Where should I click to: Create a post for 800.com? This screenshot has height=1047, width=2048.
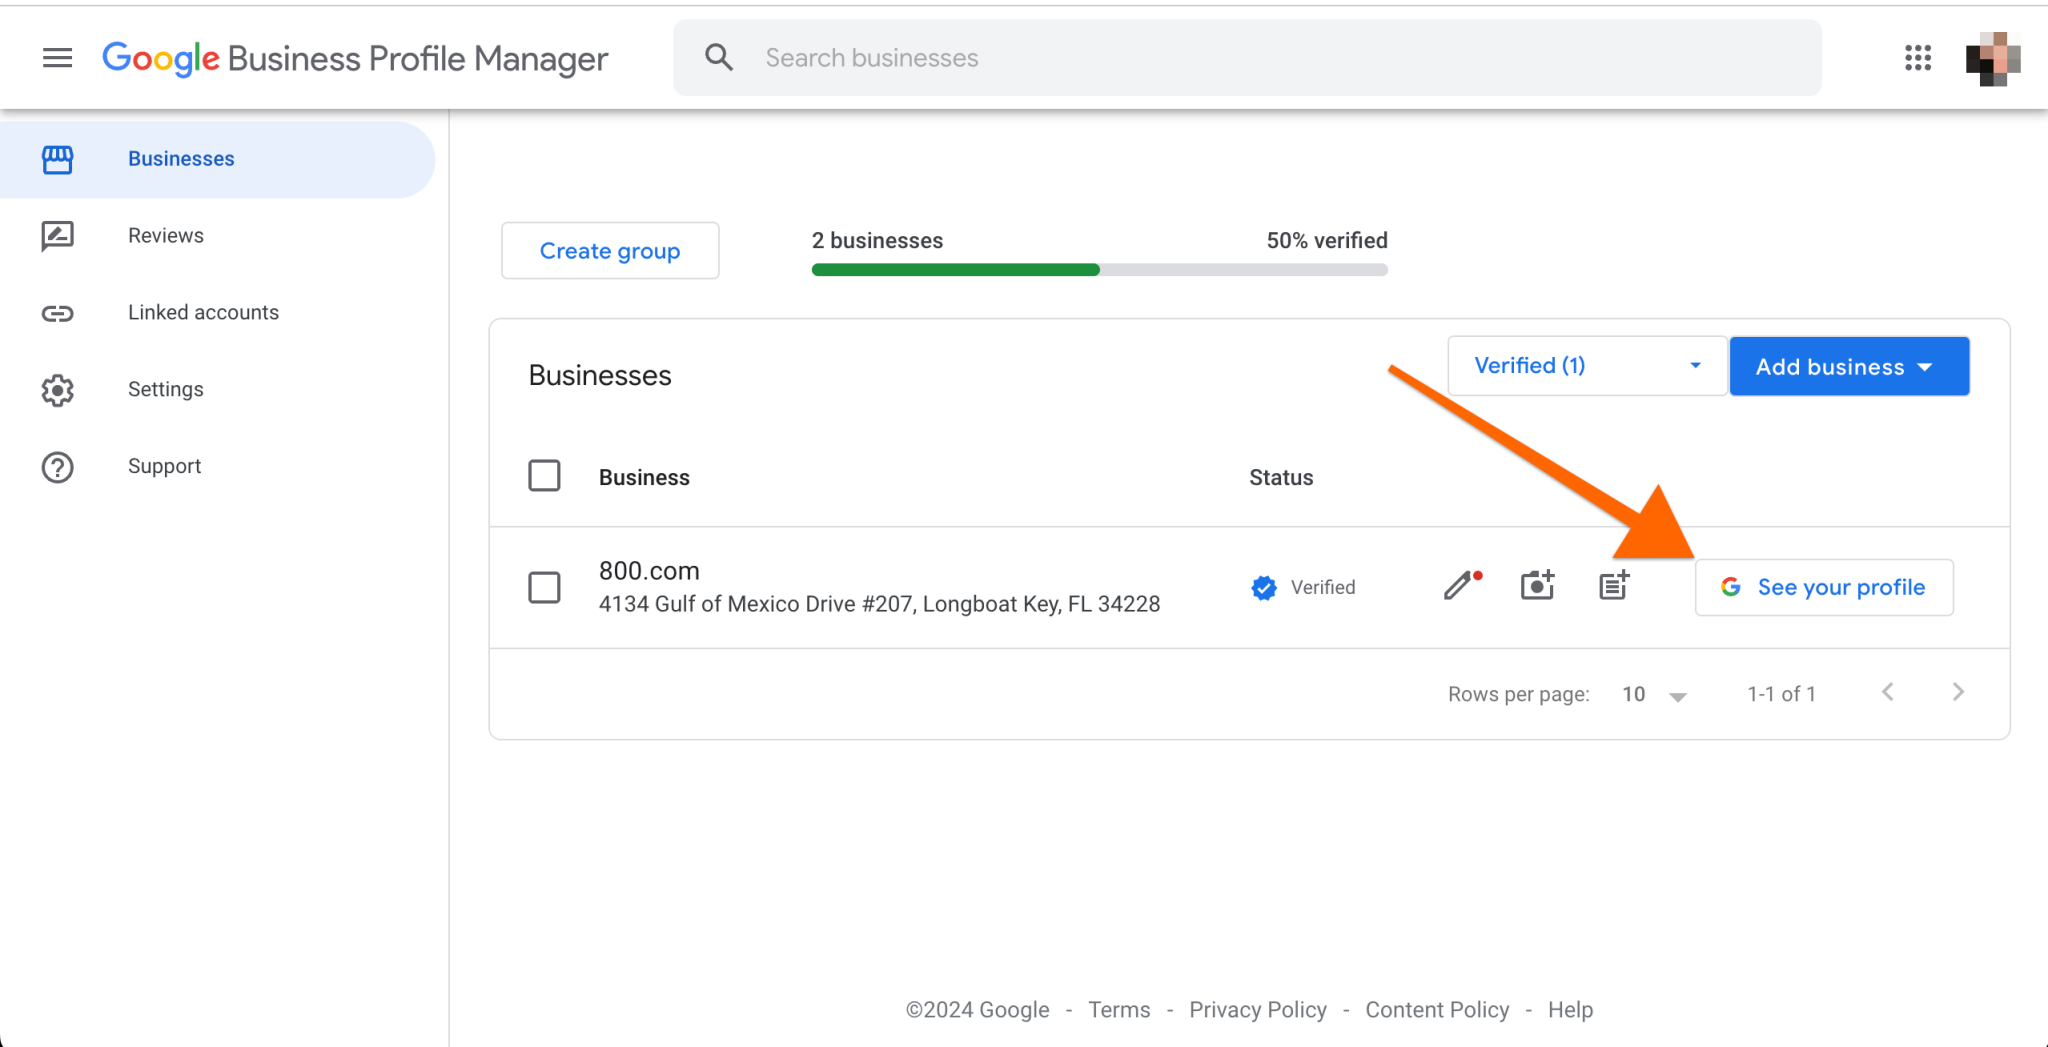pos(1614,585)
